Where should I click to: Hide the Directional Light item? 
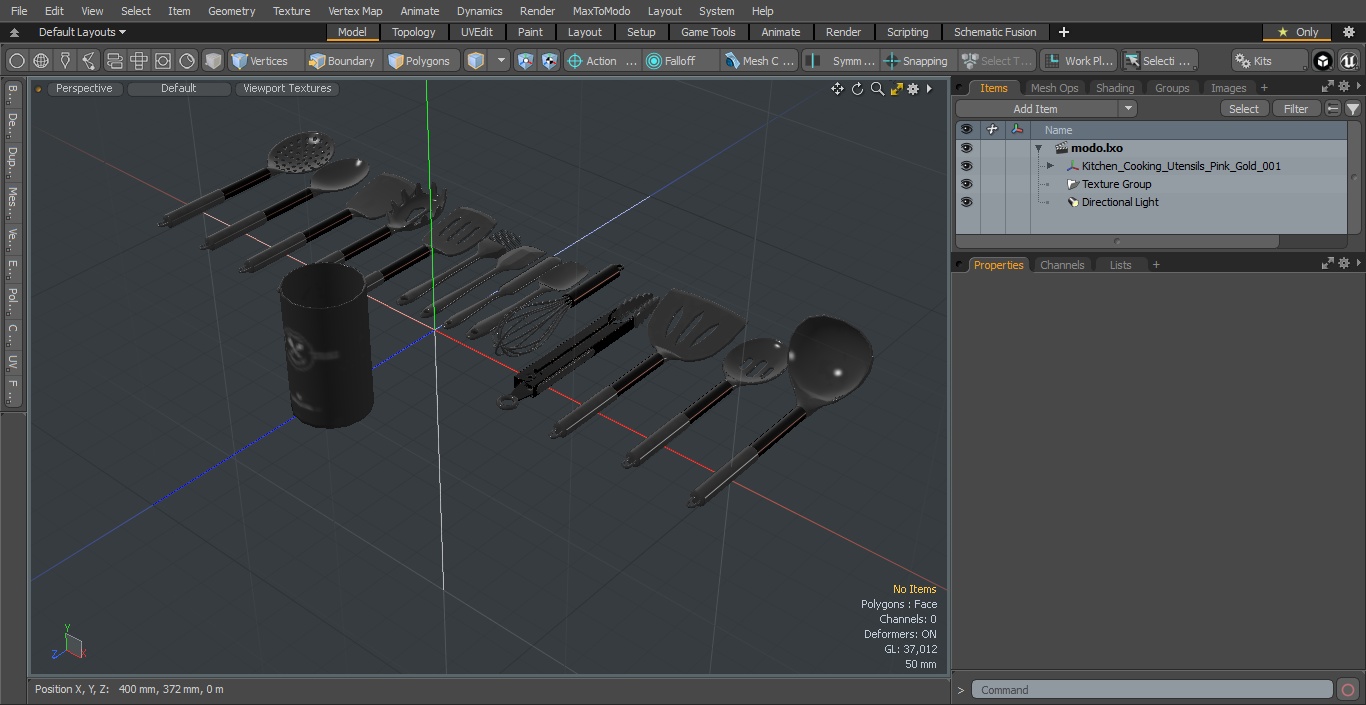tap(966, 202)
